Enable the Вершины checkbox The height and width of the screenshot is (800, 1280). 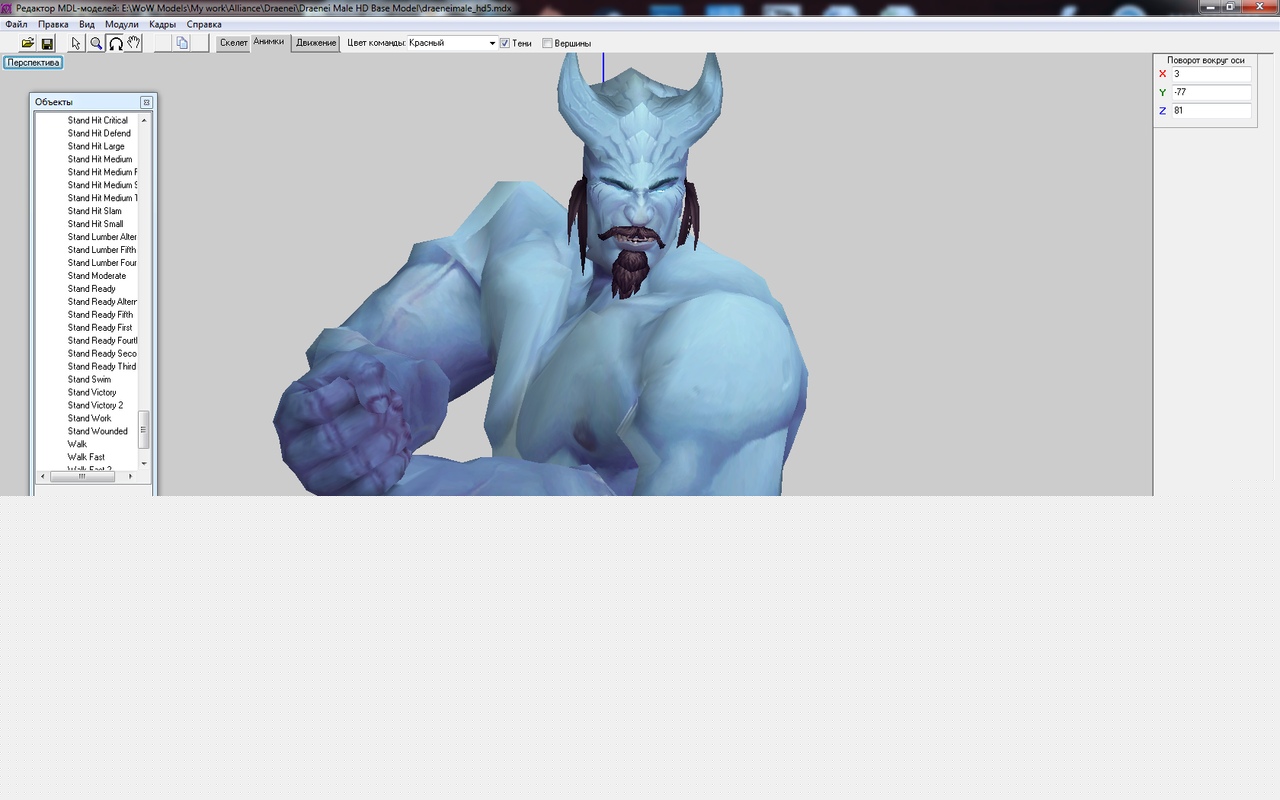tap(547, 43)
